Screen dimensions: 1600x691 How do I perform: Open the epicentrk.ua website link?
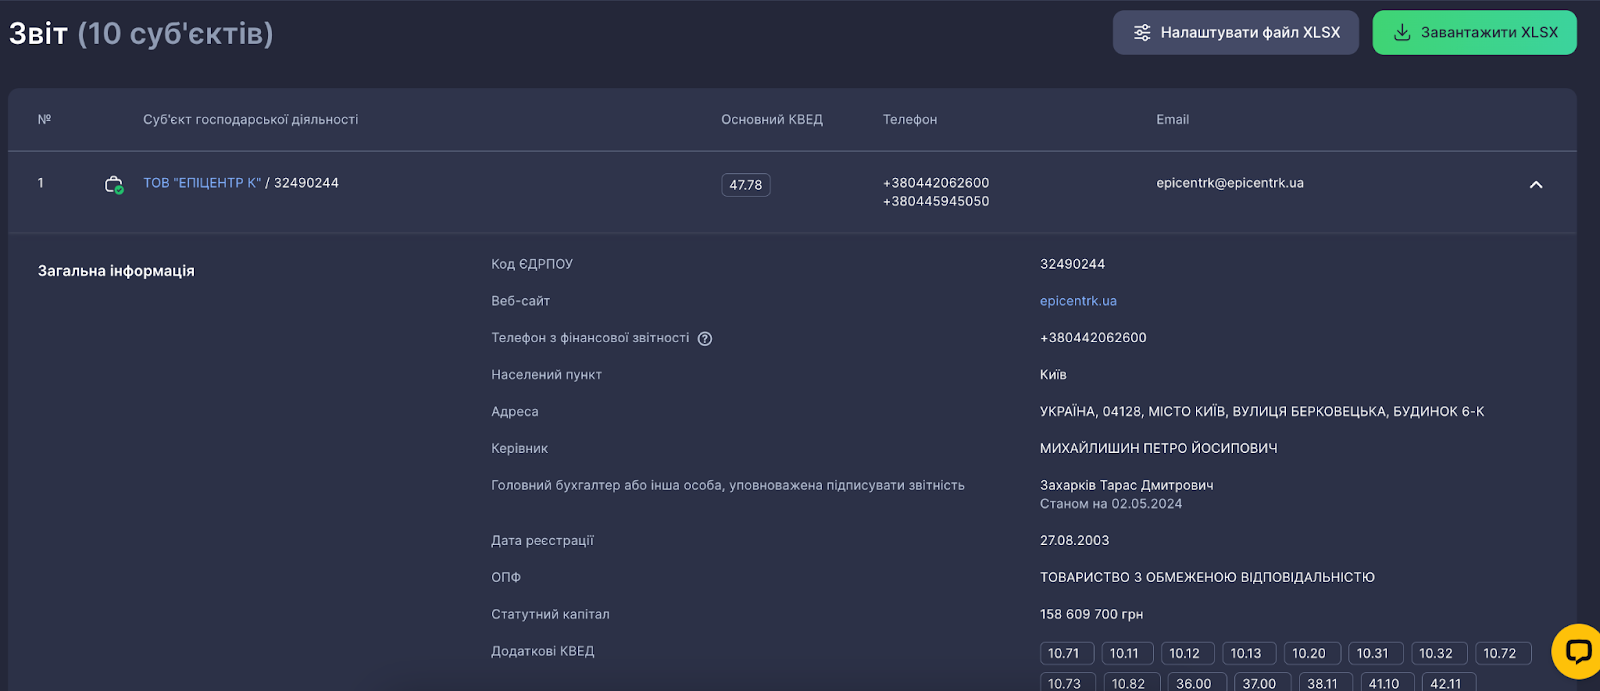[x=1078, y=301]
